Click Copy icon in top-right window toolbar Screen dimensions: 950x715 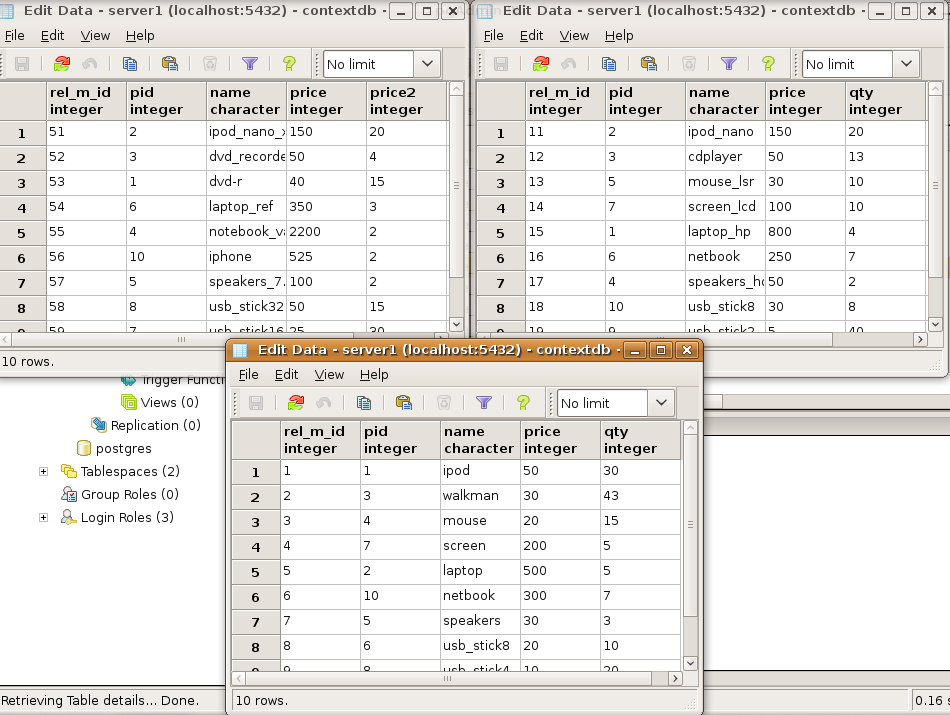pos(609,64)
